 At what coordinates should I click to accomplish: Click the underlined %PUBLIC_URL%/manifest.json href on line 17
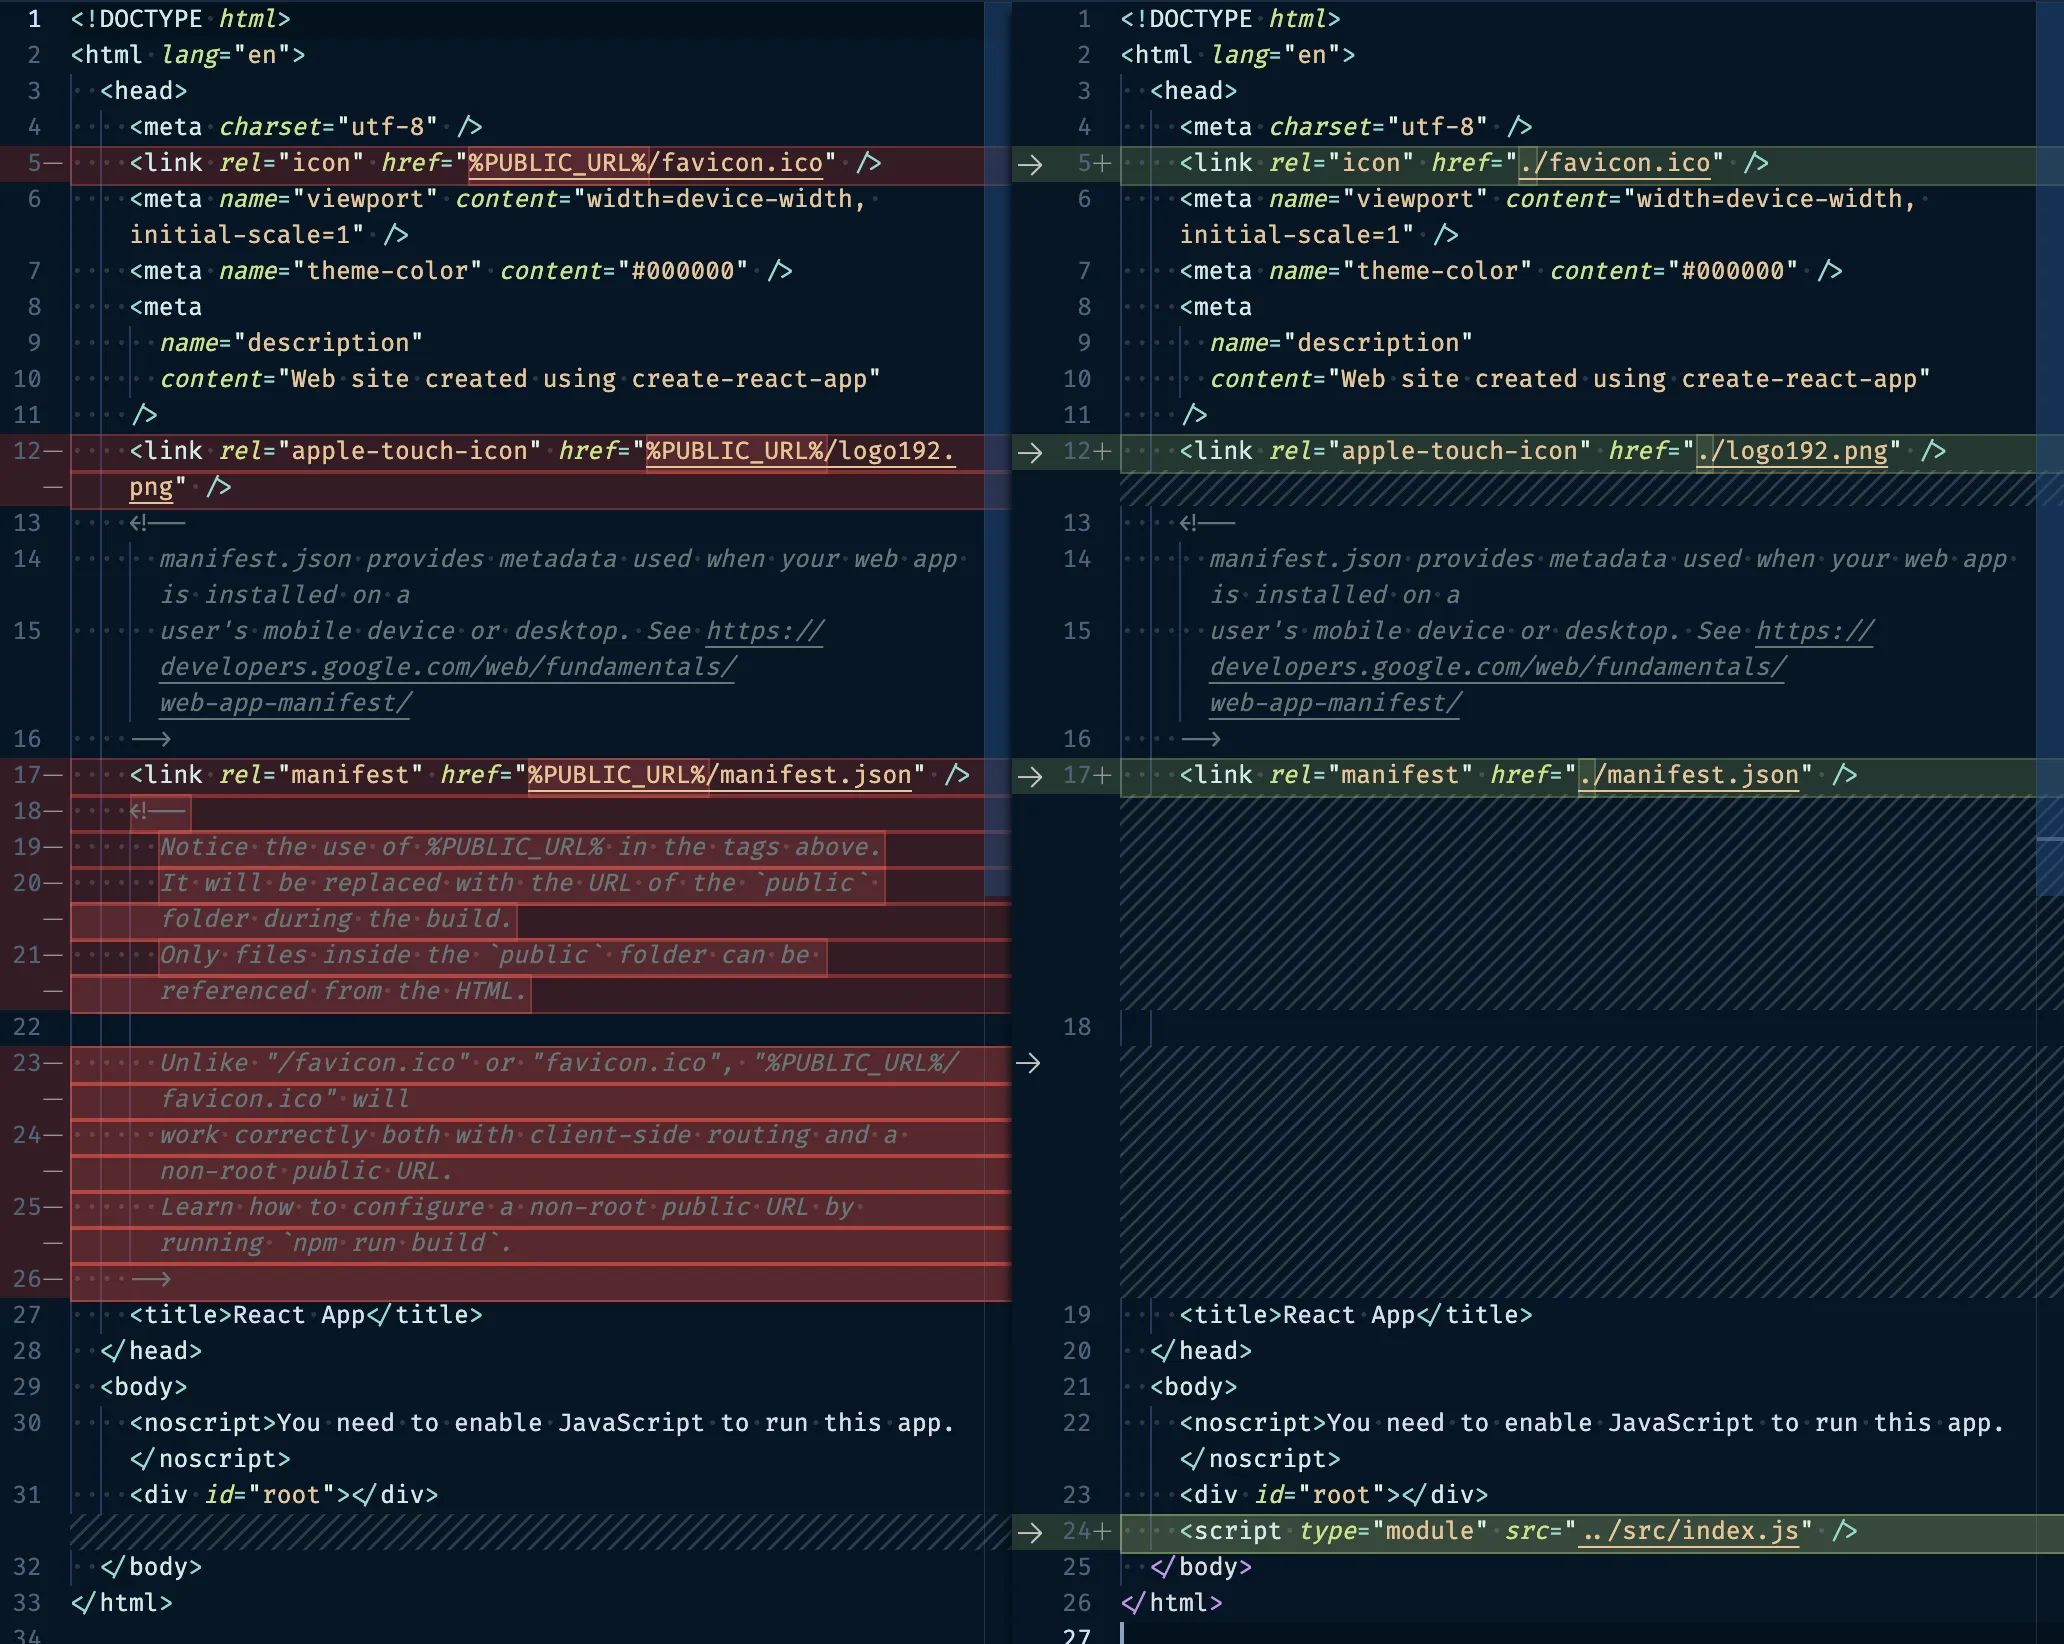720,775
